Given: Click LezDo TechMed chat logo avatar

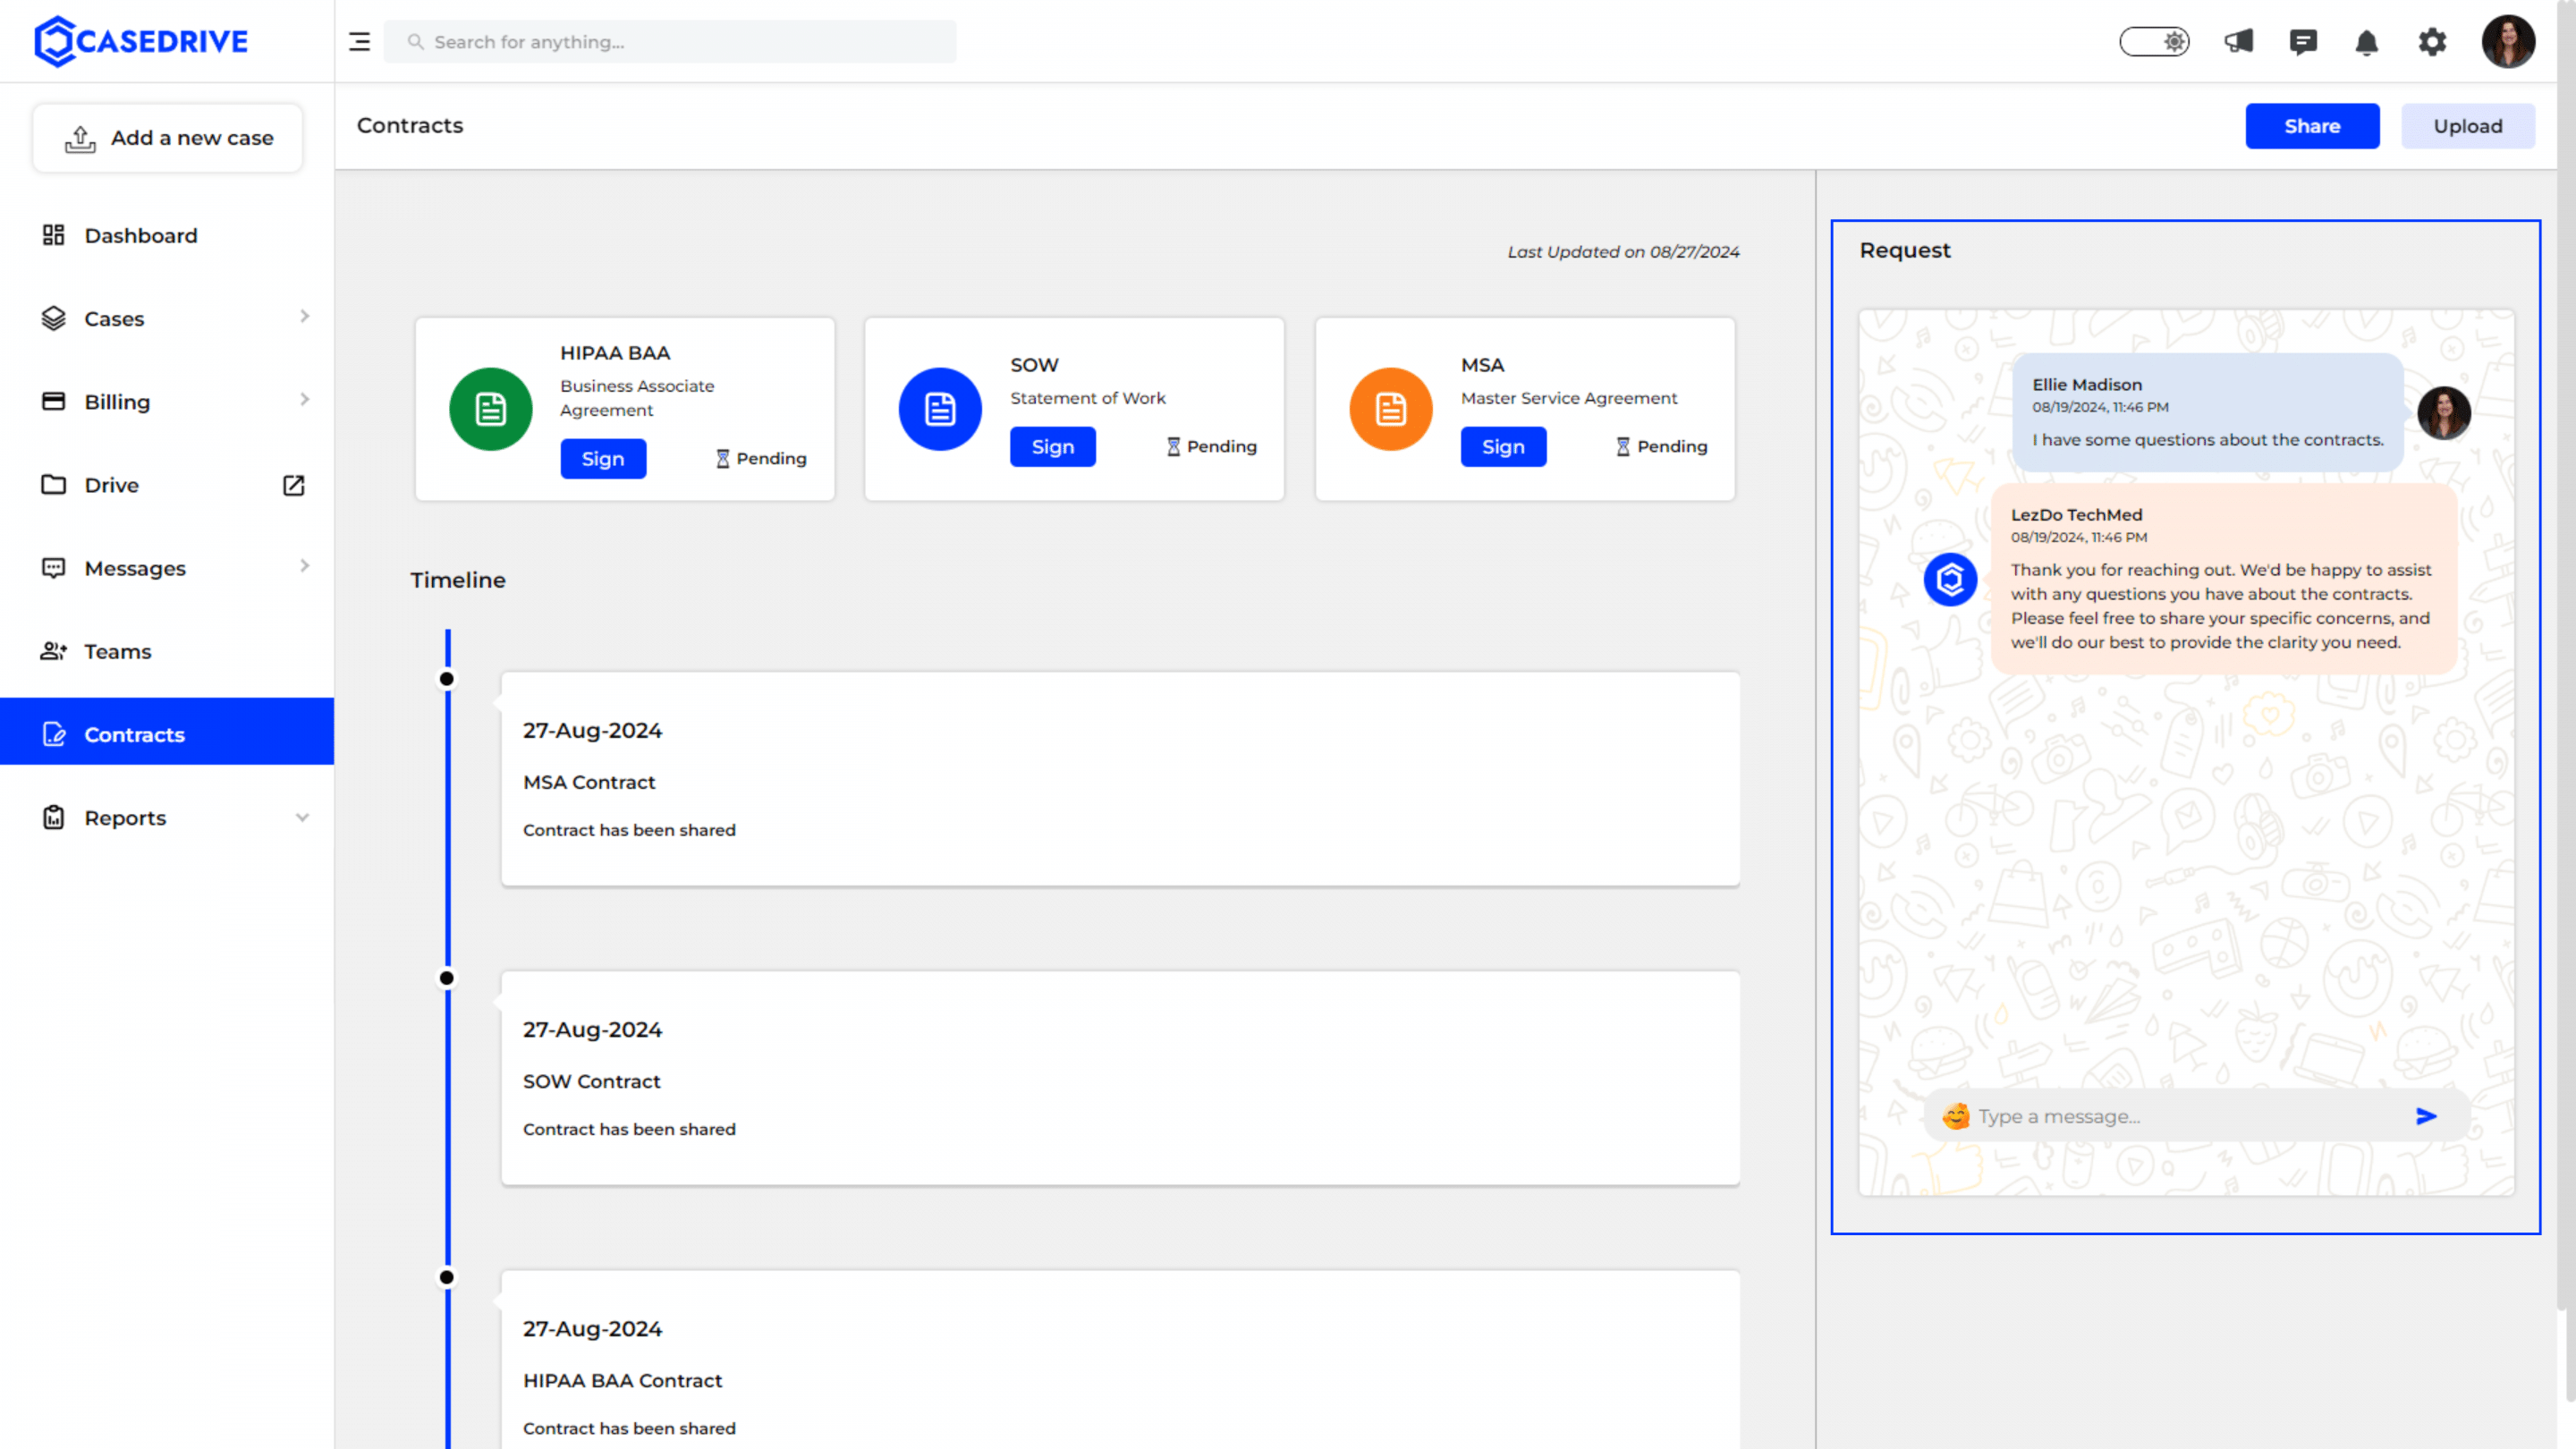Looking at the screenshot, I should 1950,579.
